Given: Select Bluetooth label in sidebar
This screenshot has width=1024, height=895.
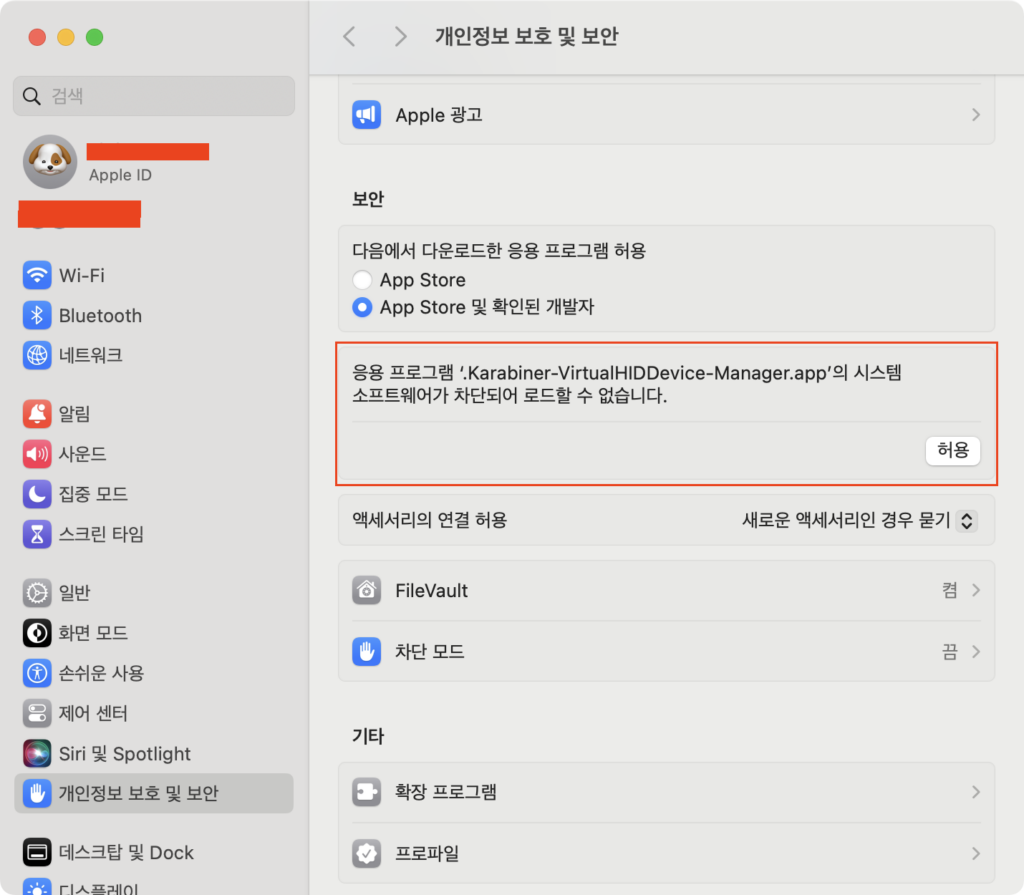Looking at the screenshot, I should [x=100, y=316].
